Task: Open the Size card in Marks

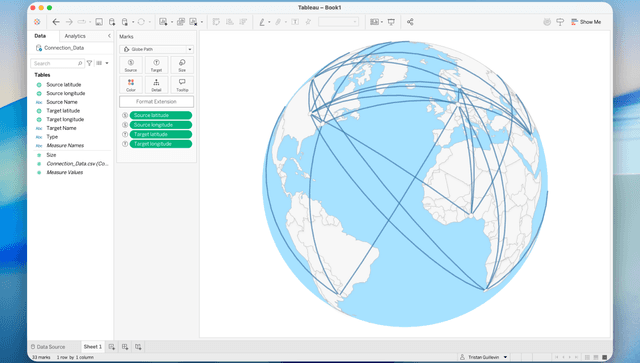Action: [x=182, y=65]
